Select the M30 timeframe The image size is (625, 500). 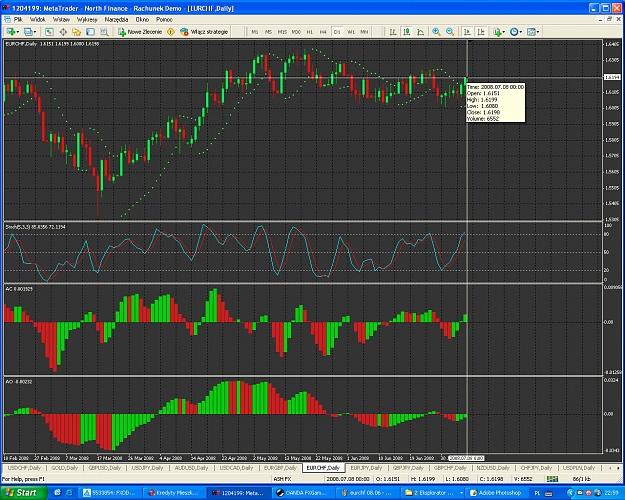point(296,32)
